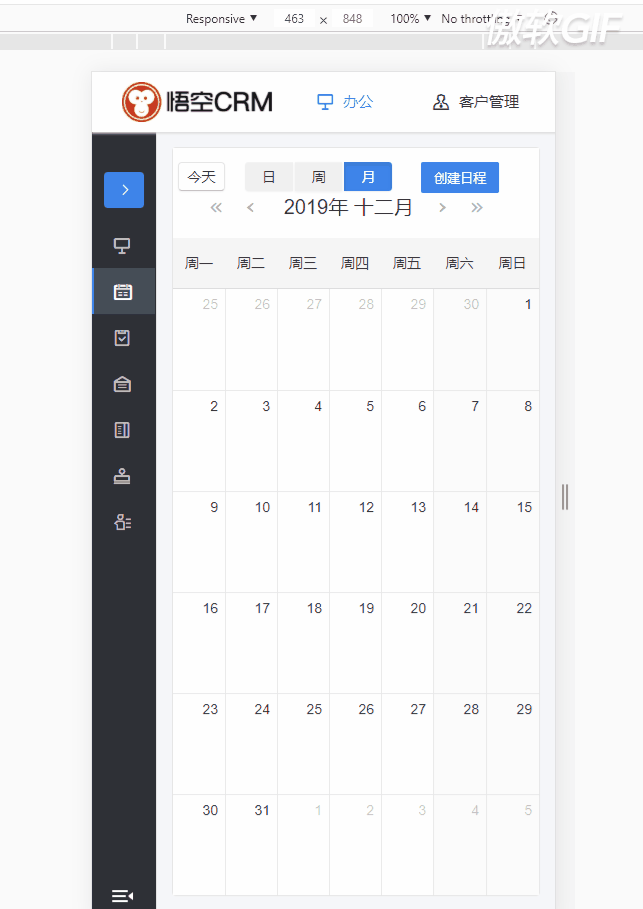Select December 31 cell in calendar
The image size is (643, 909).
coord(251,845)
